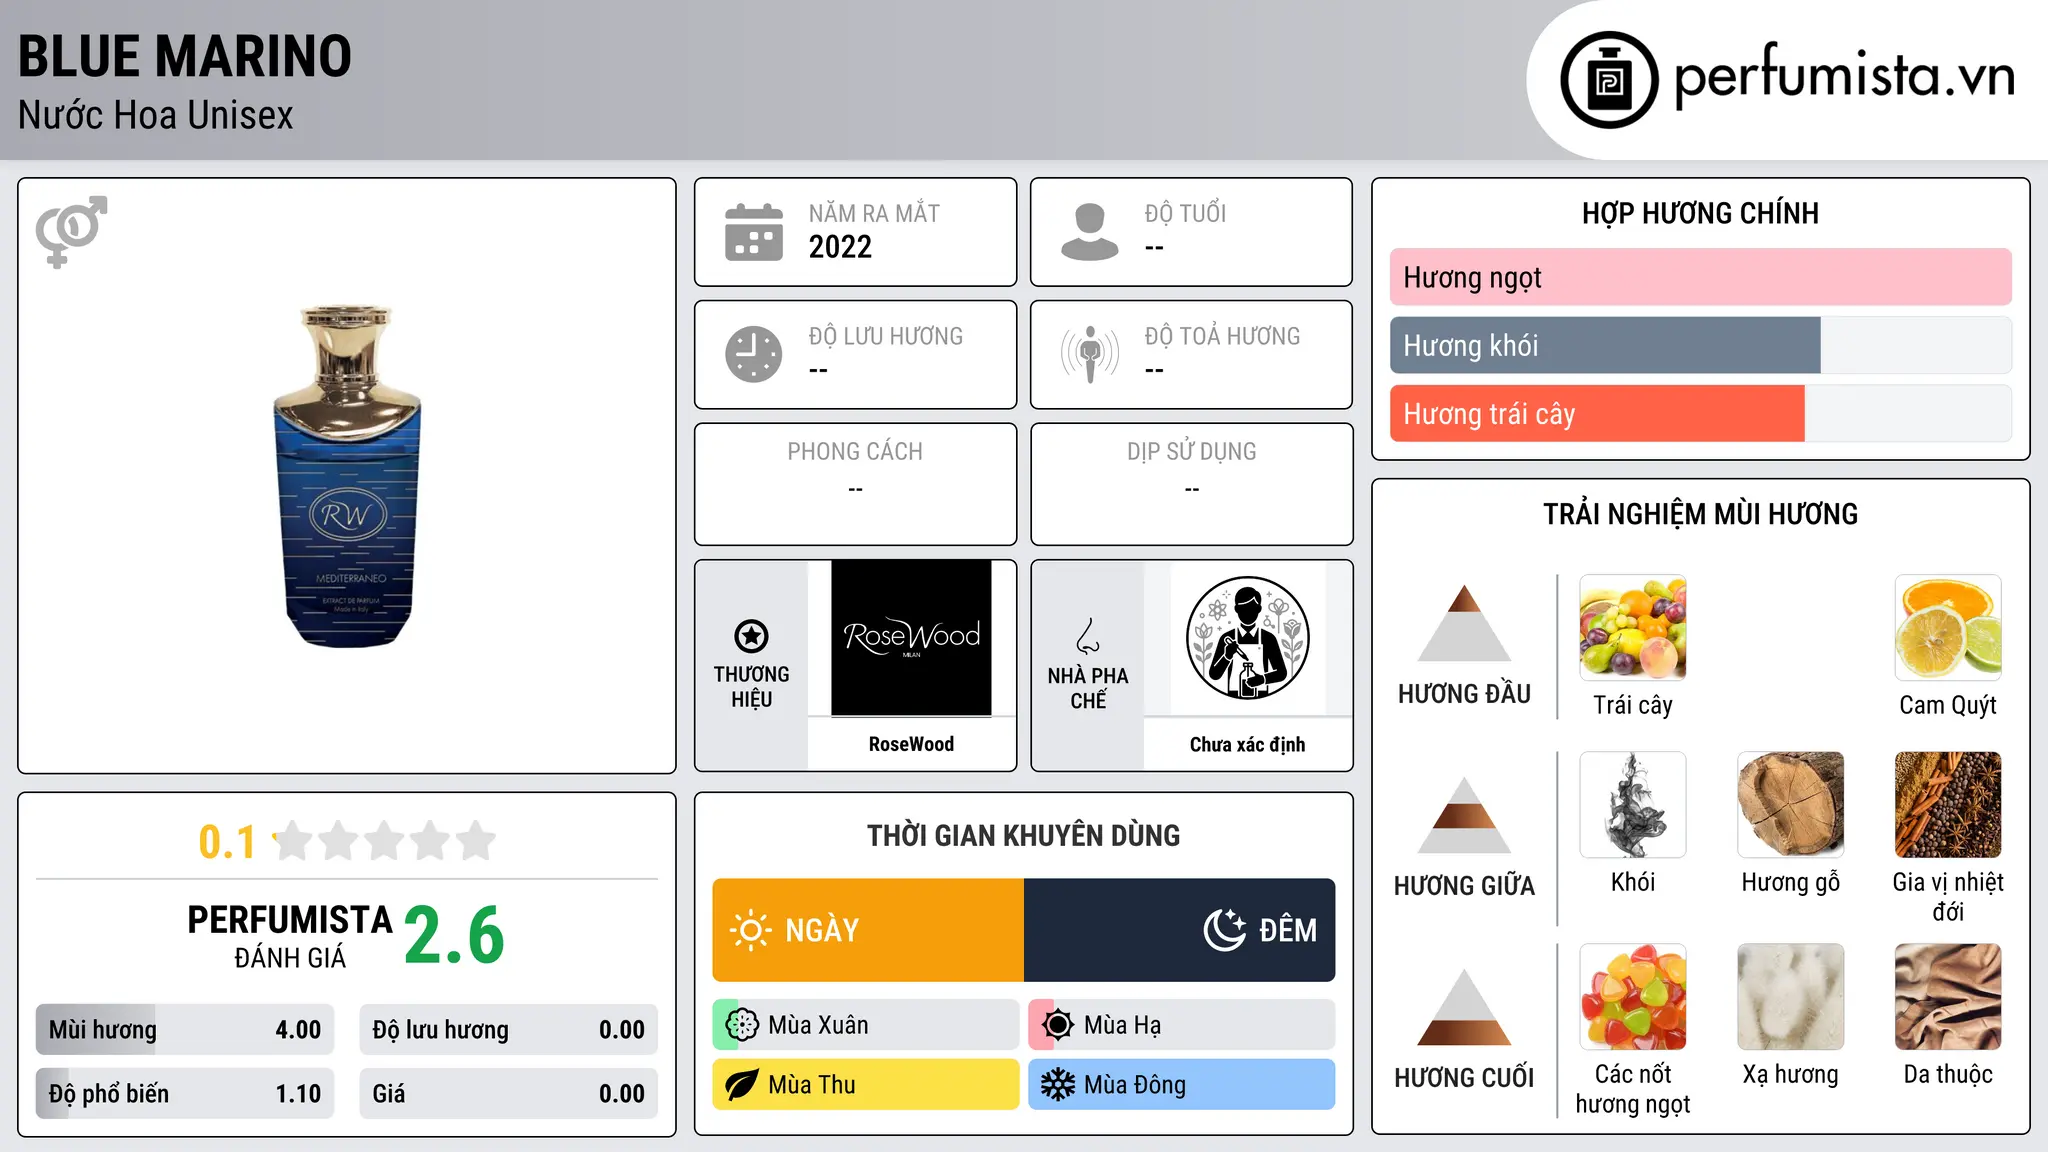The width and height of the screenshot is (2048, 1152).
Task: Open the Xạ hương musk image
Action: tap(1791, 997)
